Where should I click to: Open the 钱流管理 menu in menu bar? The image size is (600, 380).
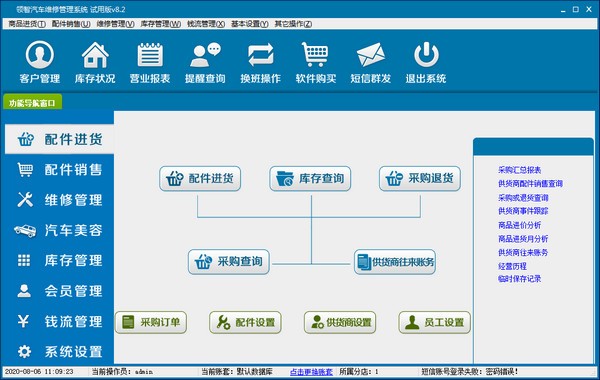click(206, 24)
